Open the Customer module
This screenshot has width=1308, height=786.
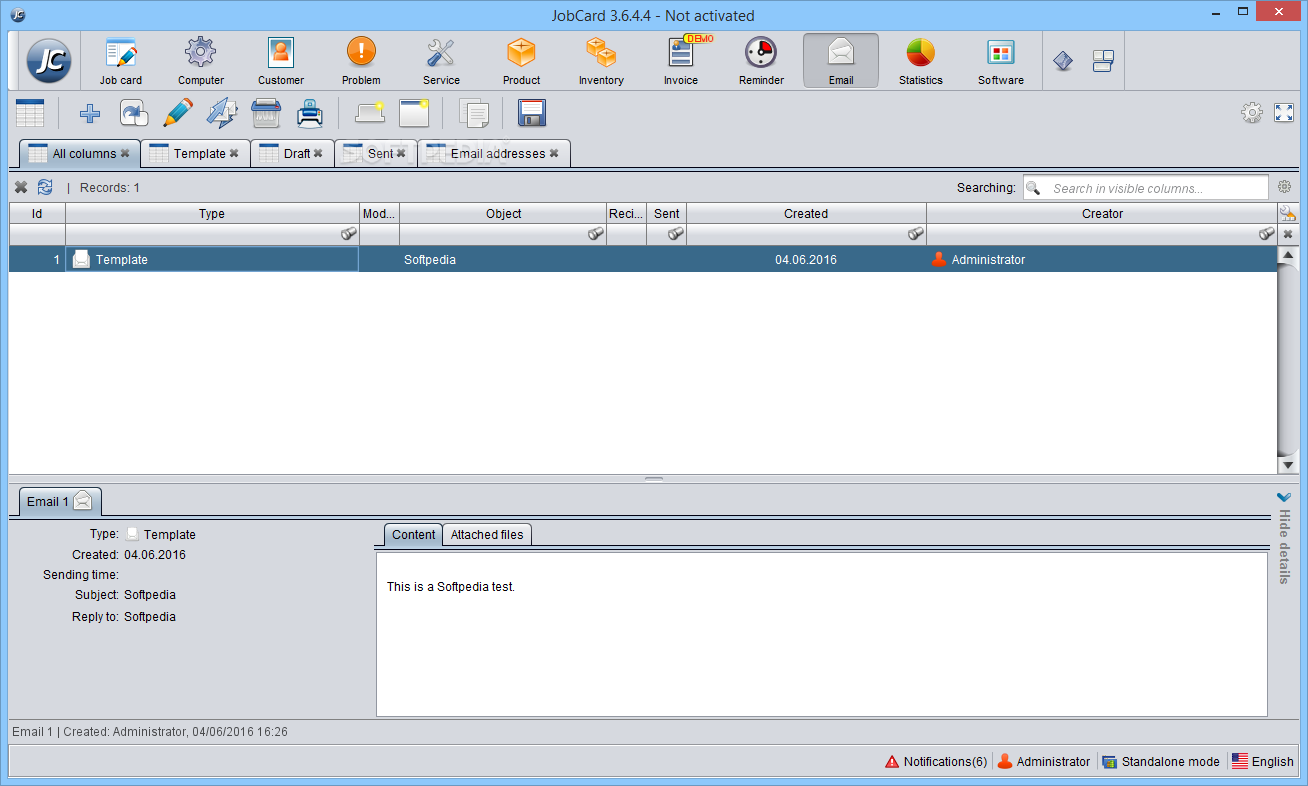point(281,61)
